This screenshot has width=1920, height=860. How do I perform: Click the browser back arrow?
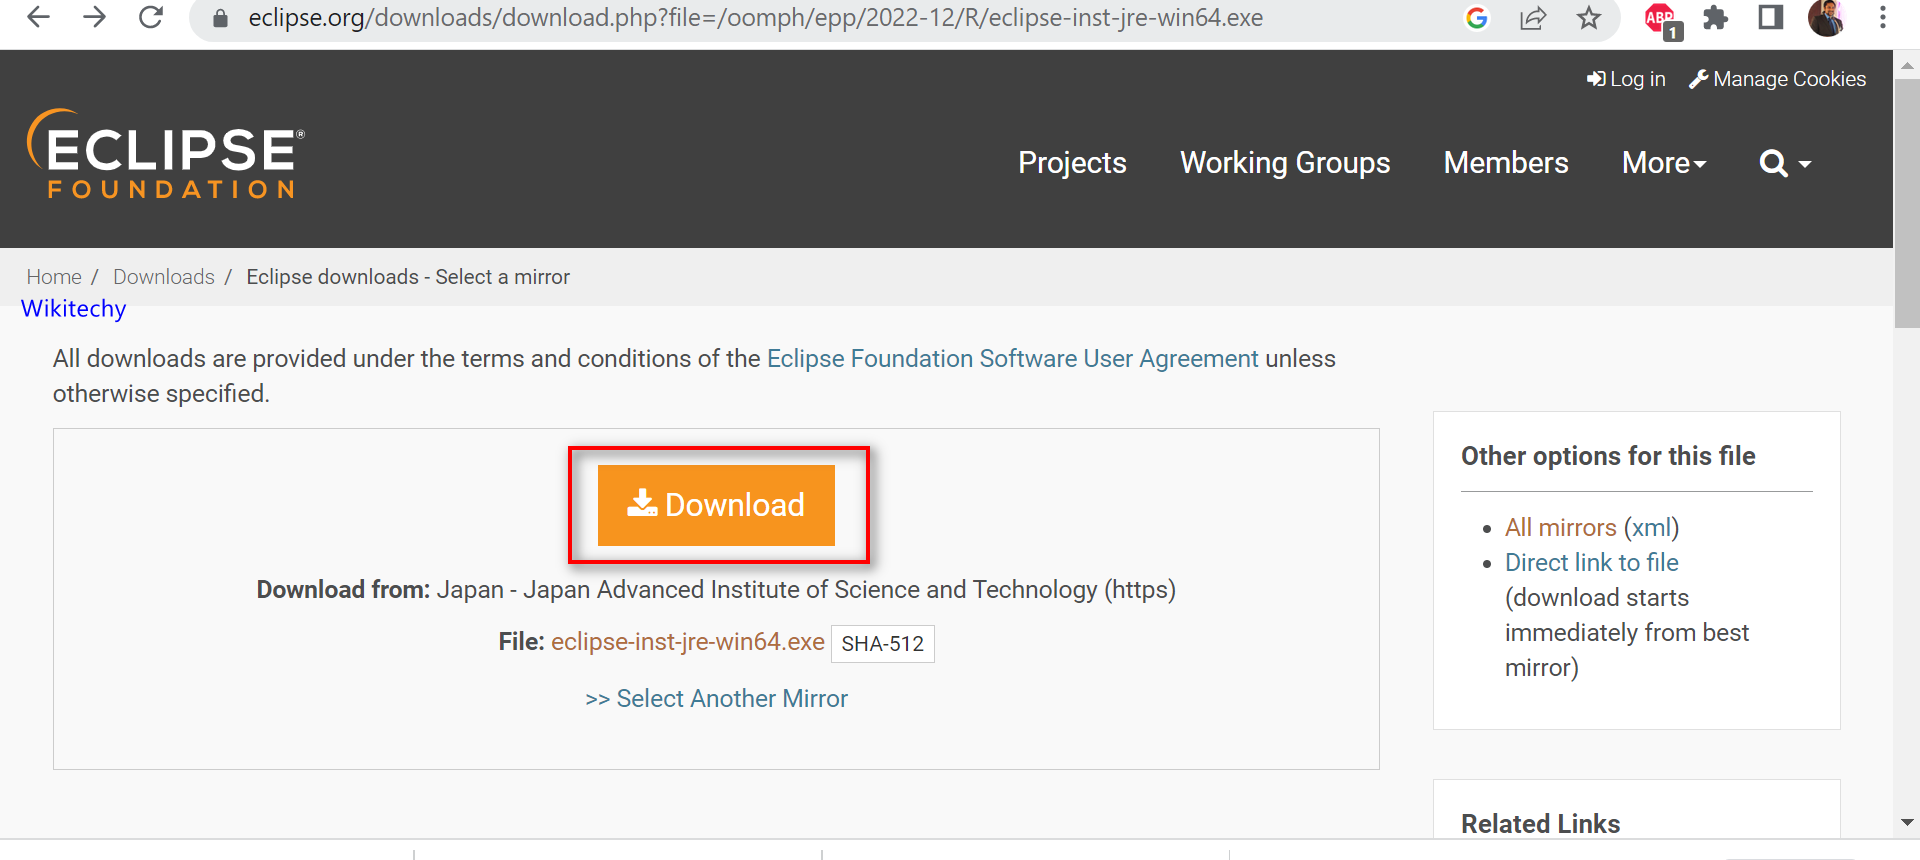point(38,17)
